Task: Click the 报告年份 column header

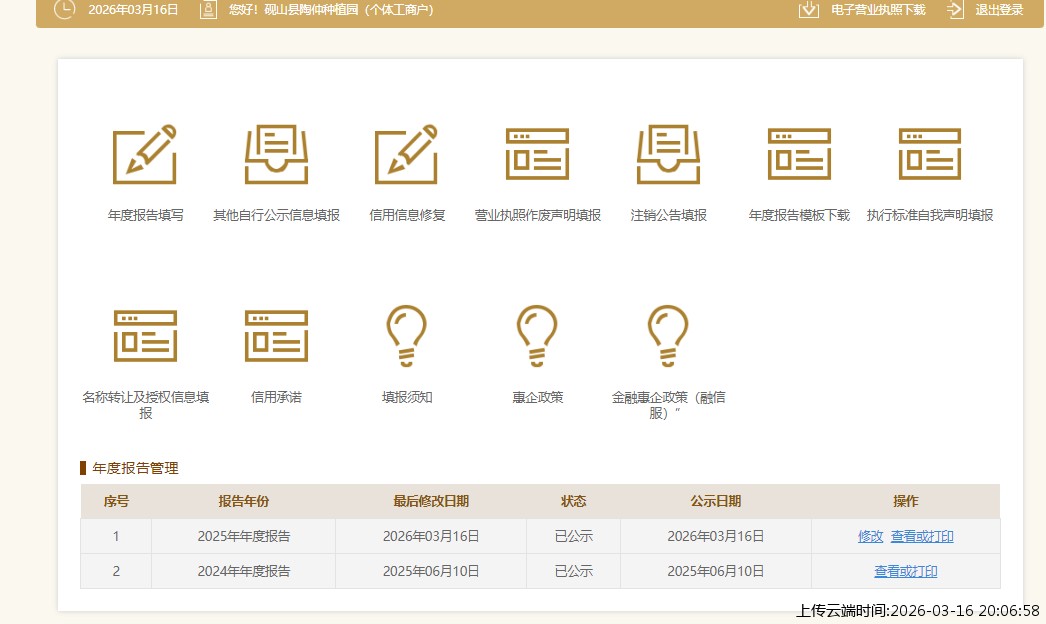Action: pos(243,501)
